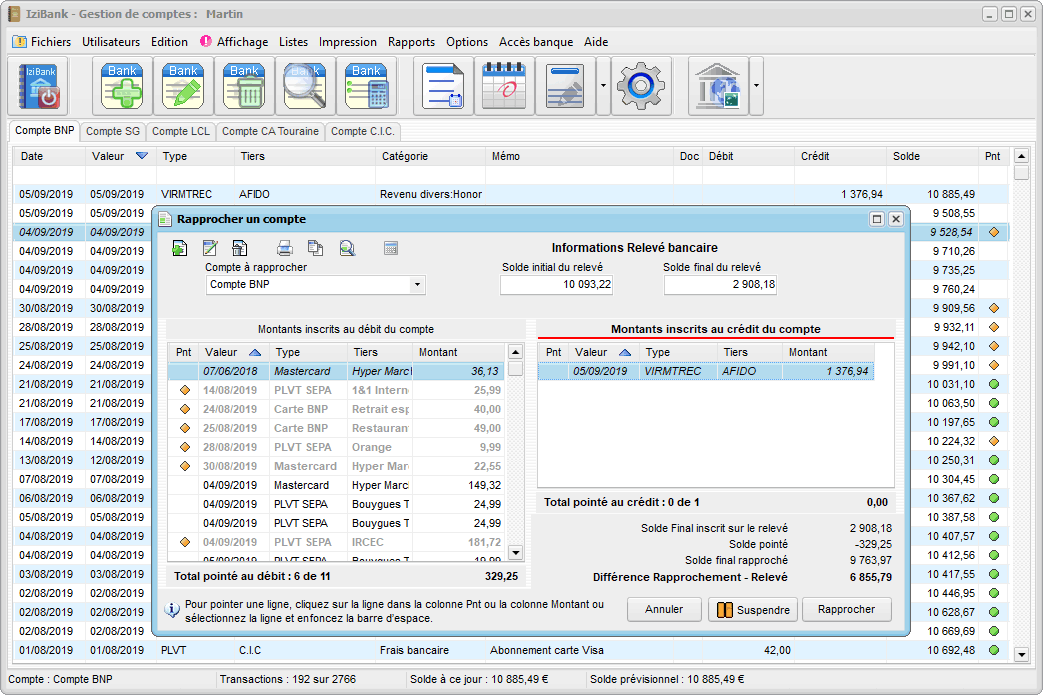Open the Rapports menu
This screenshot has width=1043, height=695.
tap(411, 42)
